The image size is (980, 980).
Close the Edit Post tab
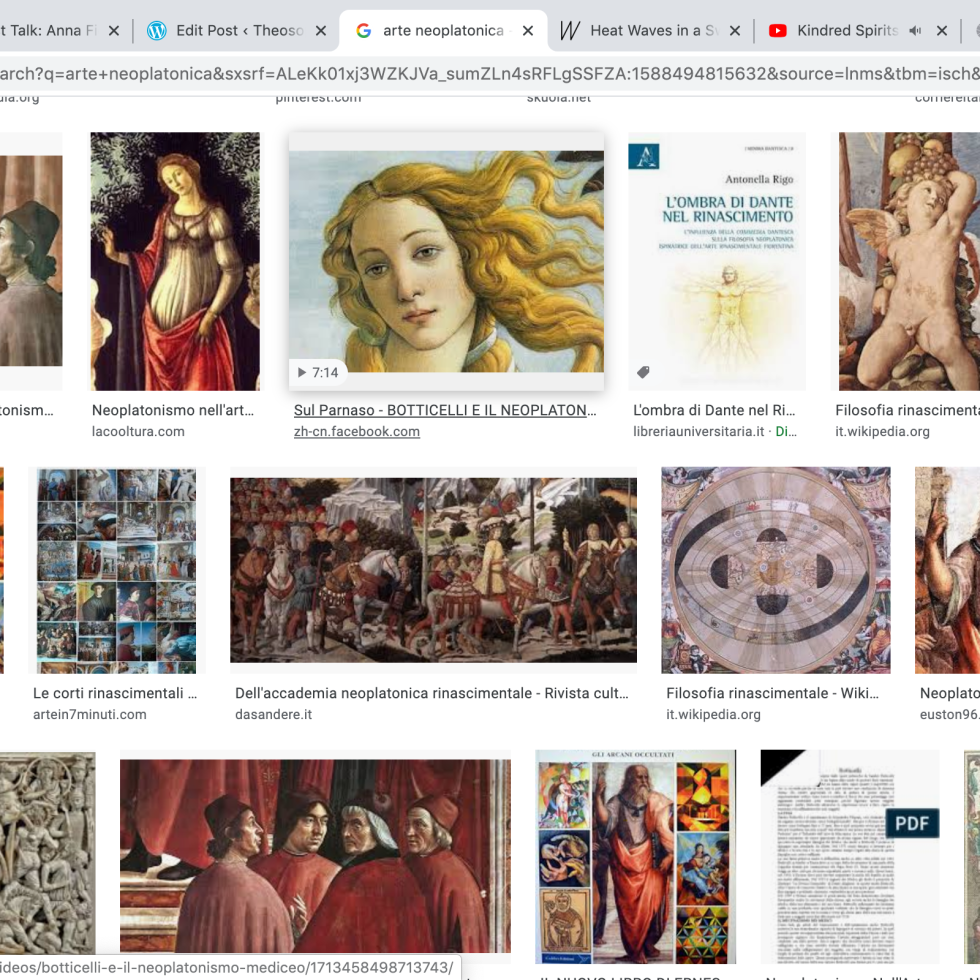[321, 31]
